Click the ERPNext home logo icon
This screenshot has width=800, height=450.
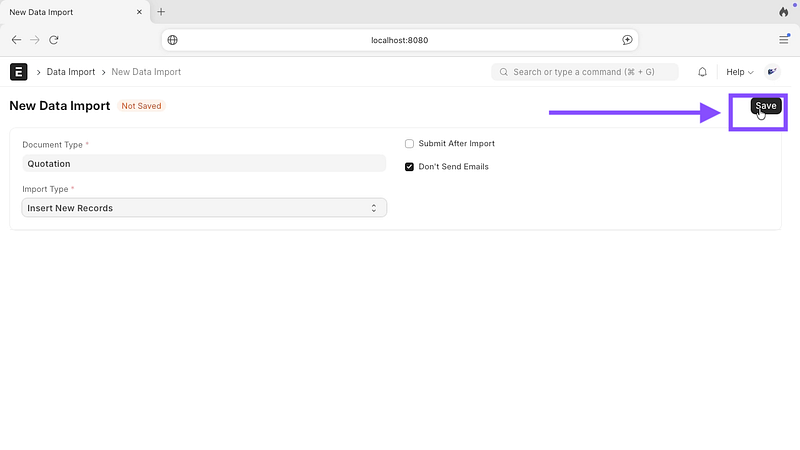pos(19,72)
